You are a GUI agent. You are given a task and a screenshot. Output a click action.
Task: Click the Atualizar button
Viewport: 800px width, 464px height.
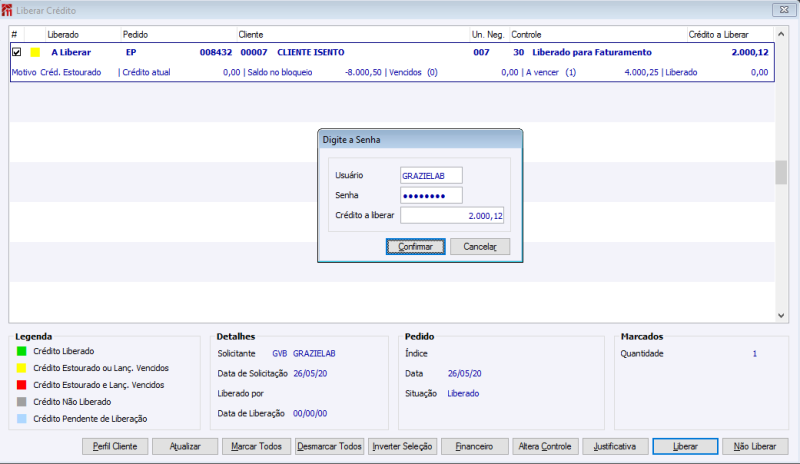tap(185, 446)
